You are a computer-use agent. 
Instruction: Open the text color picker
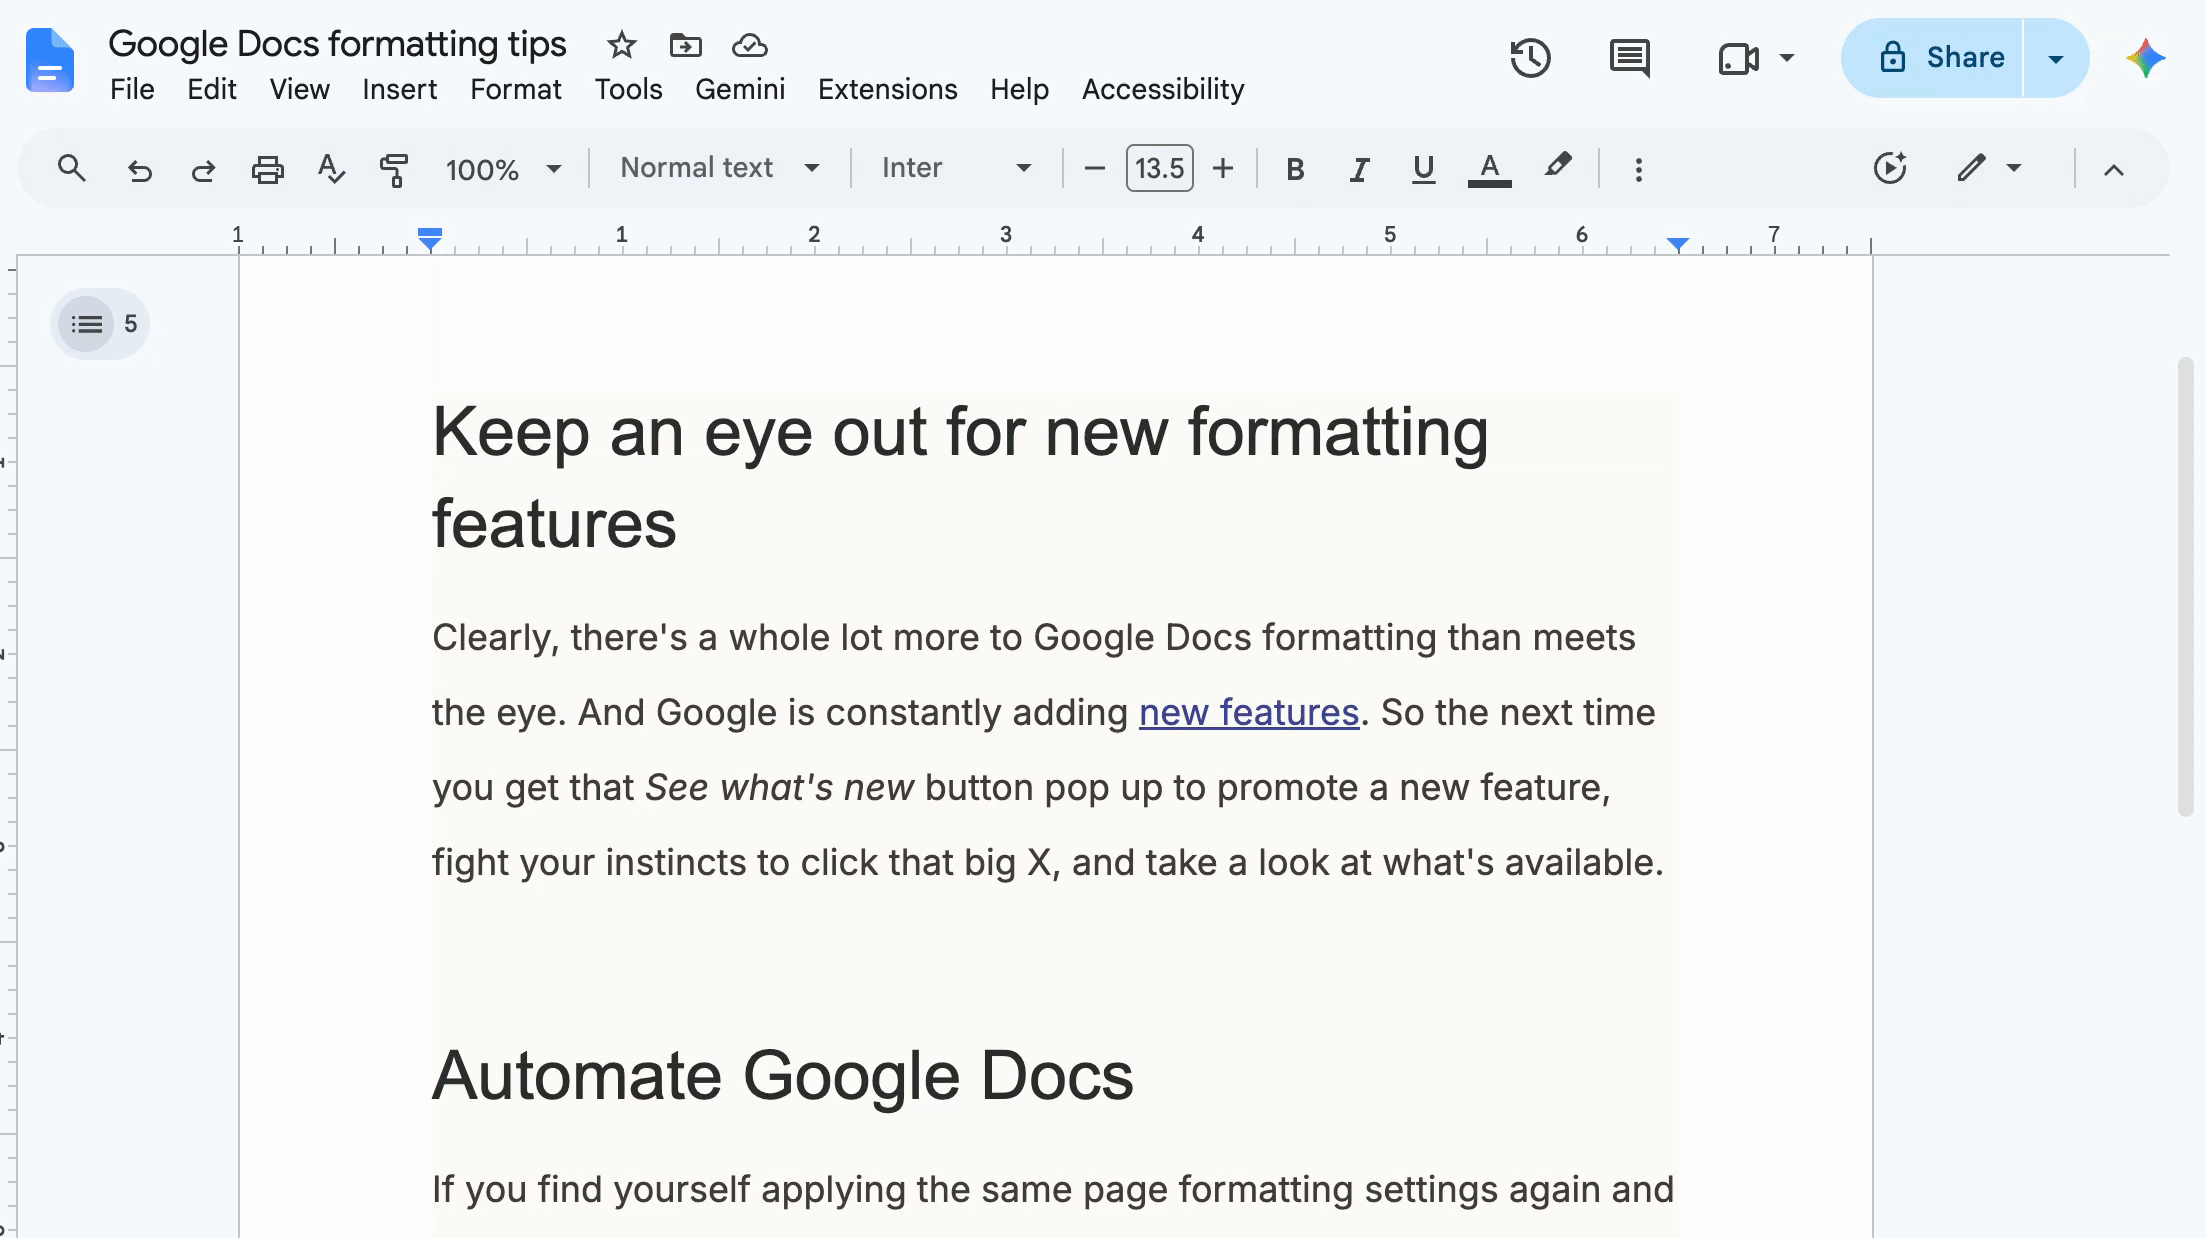(1489, 169)
